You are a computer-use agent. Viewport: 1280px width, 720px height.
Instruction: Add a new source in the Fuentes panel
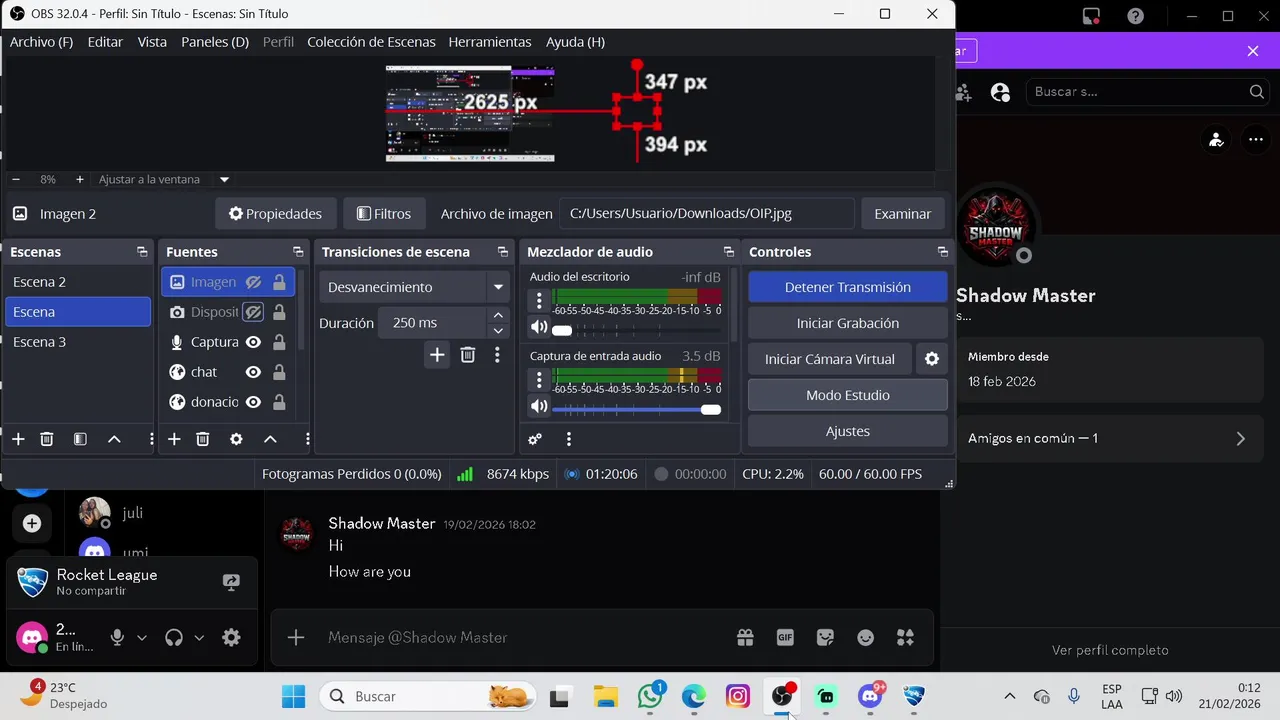[174, 439]
